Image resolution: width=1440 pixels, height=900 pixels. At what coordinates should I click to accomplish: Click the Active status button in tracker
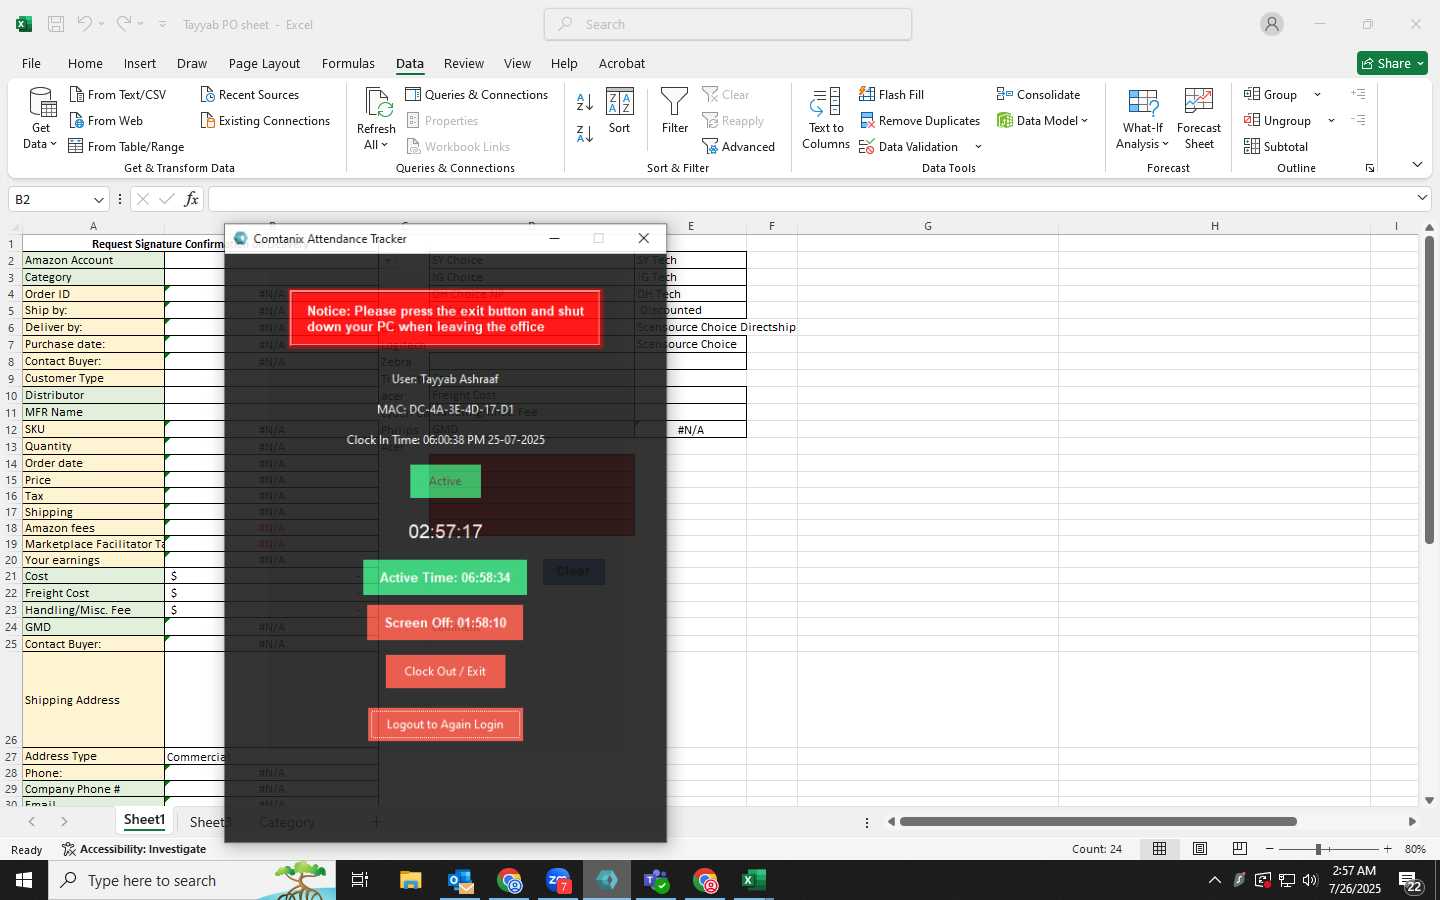pos(445,481)
